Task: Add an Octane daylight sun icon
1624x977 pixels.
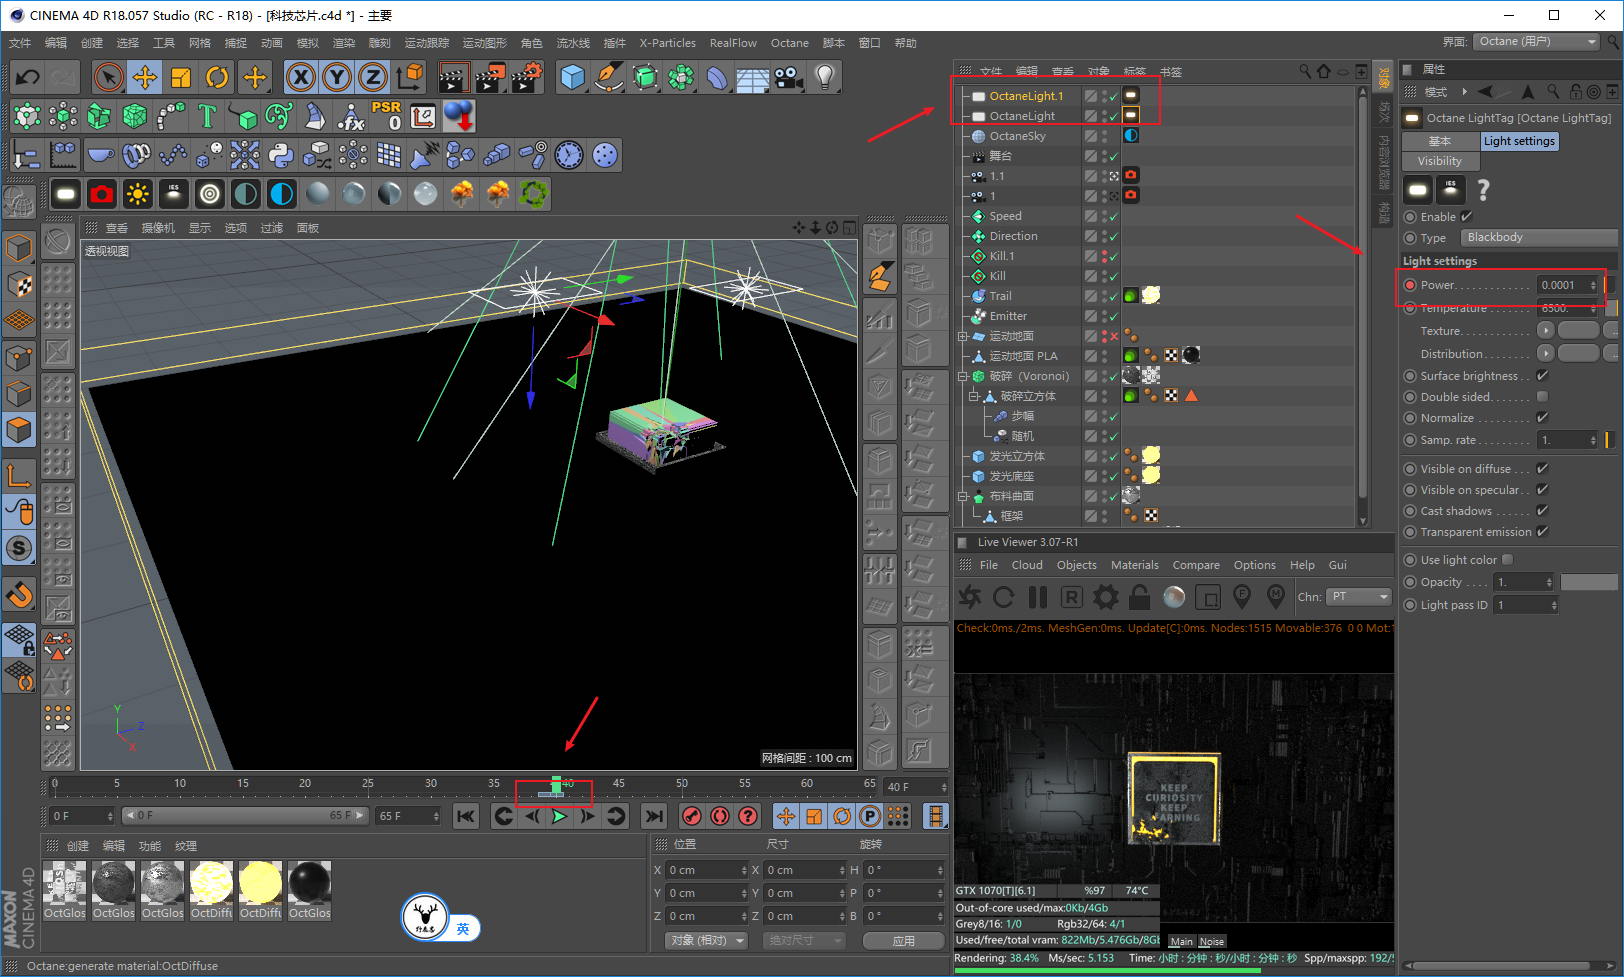Action: [138, 193]
